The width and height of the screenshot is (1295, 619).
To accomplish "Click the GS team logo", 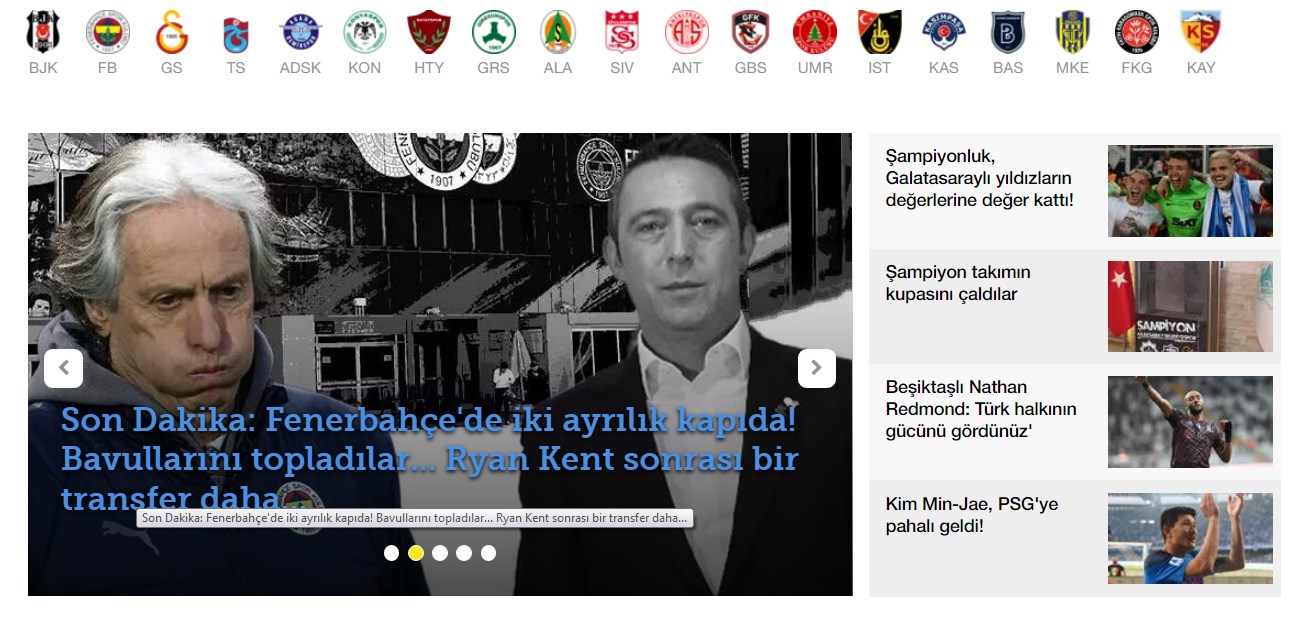I will click(x=172, y=32).
